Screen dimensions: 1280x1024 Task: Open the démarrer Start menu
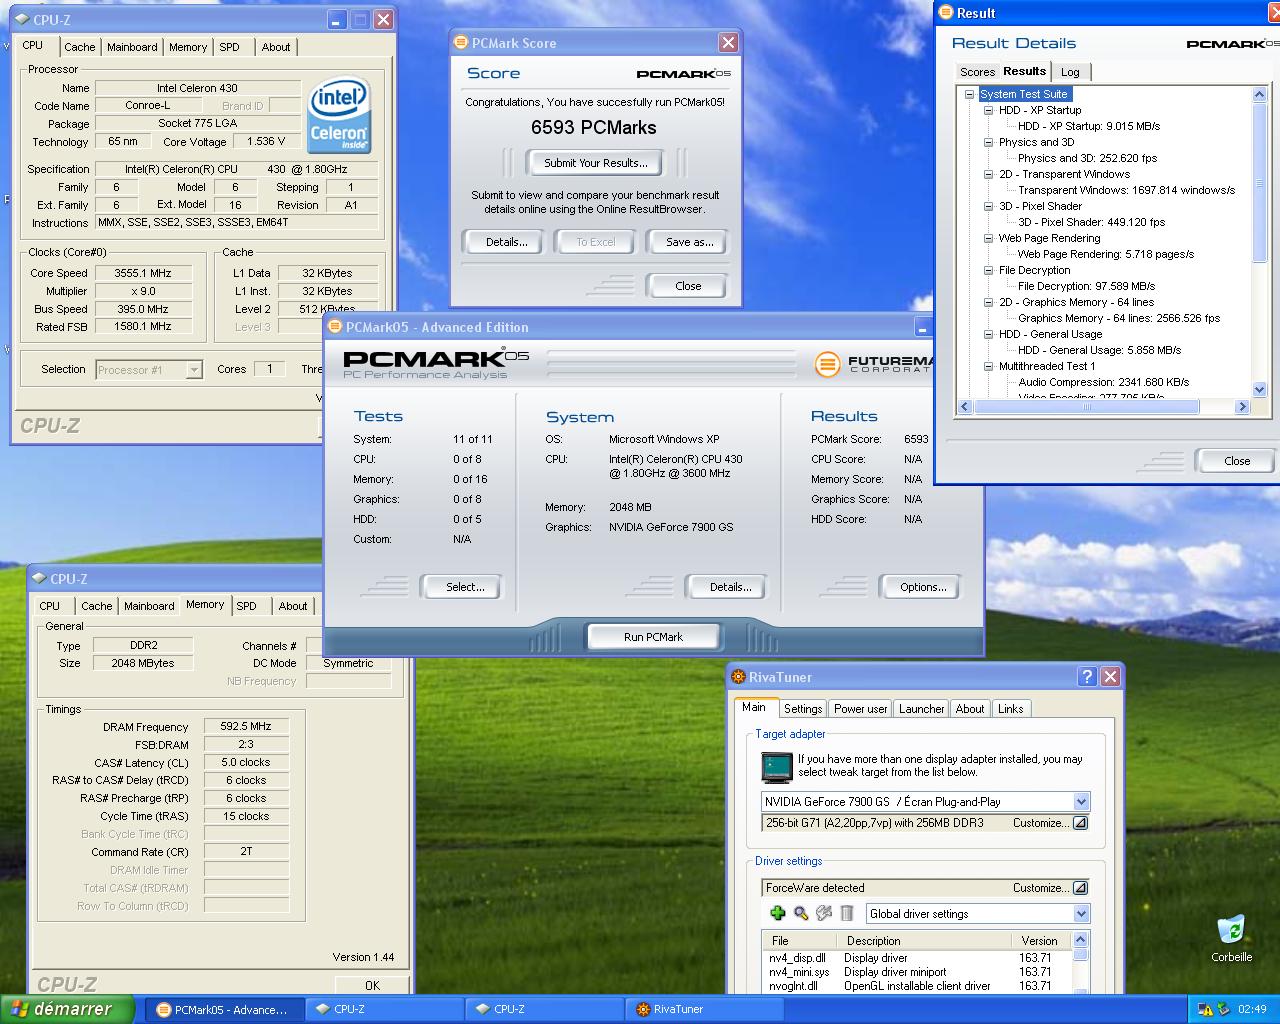tap(67, 1009)
